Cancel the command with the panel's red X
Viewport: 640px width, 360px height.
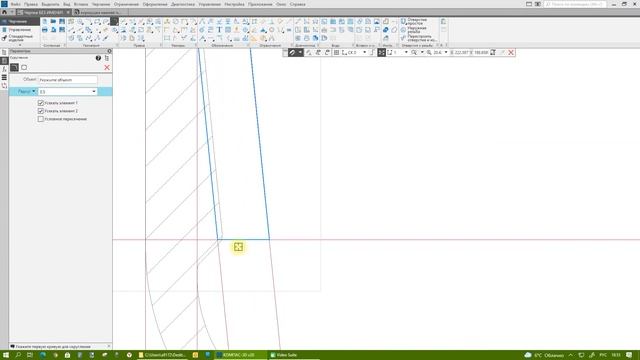[x=107, y=67]
